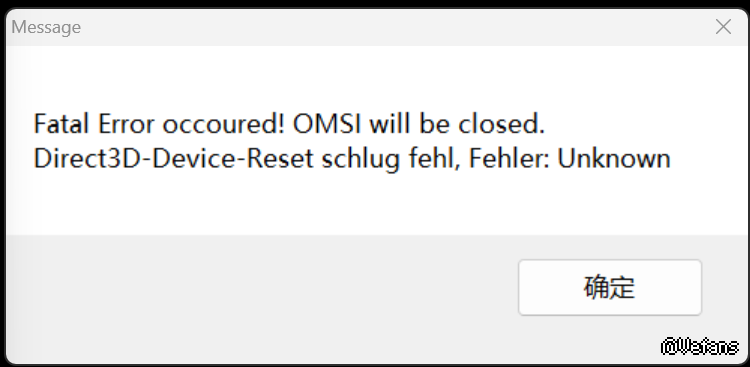Click the white blank area below the message
Screen dimensions: 750x367
[373, 203]
